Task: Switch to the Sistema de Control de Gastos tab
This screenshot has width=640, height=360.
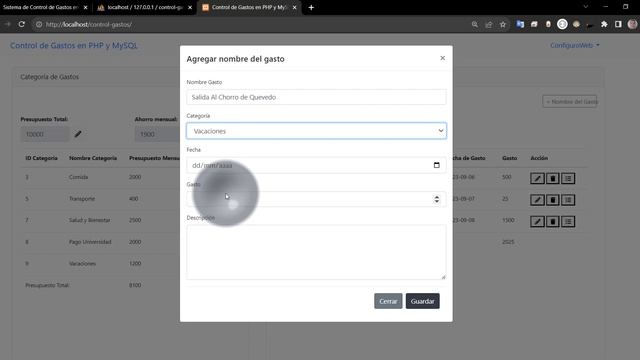Action: click(40, 7)
